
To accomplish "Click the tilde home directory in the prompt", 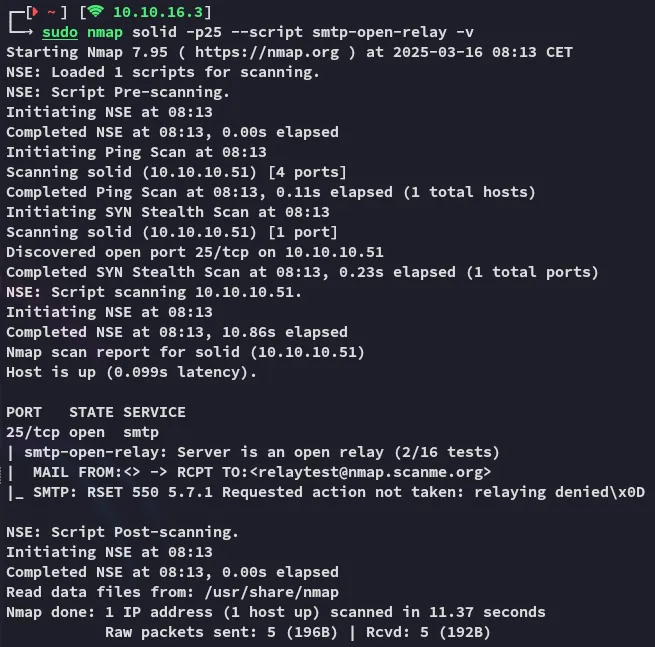I will click(50, 12).
